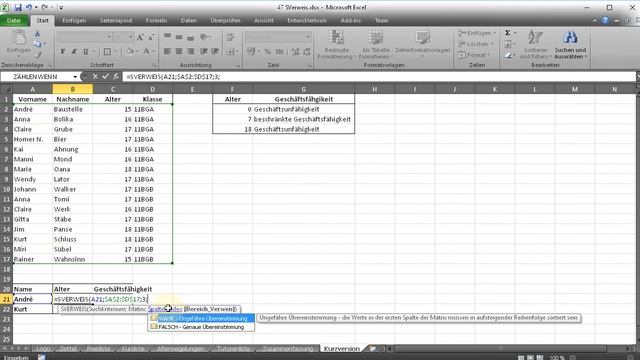Switch to the Daten ribbon tab

pos(189,20)
